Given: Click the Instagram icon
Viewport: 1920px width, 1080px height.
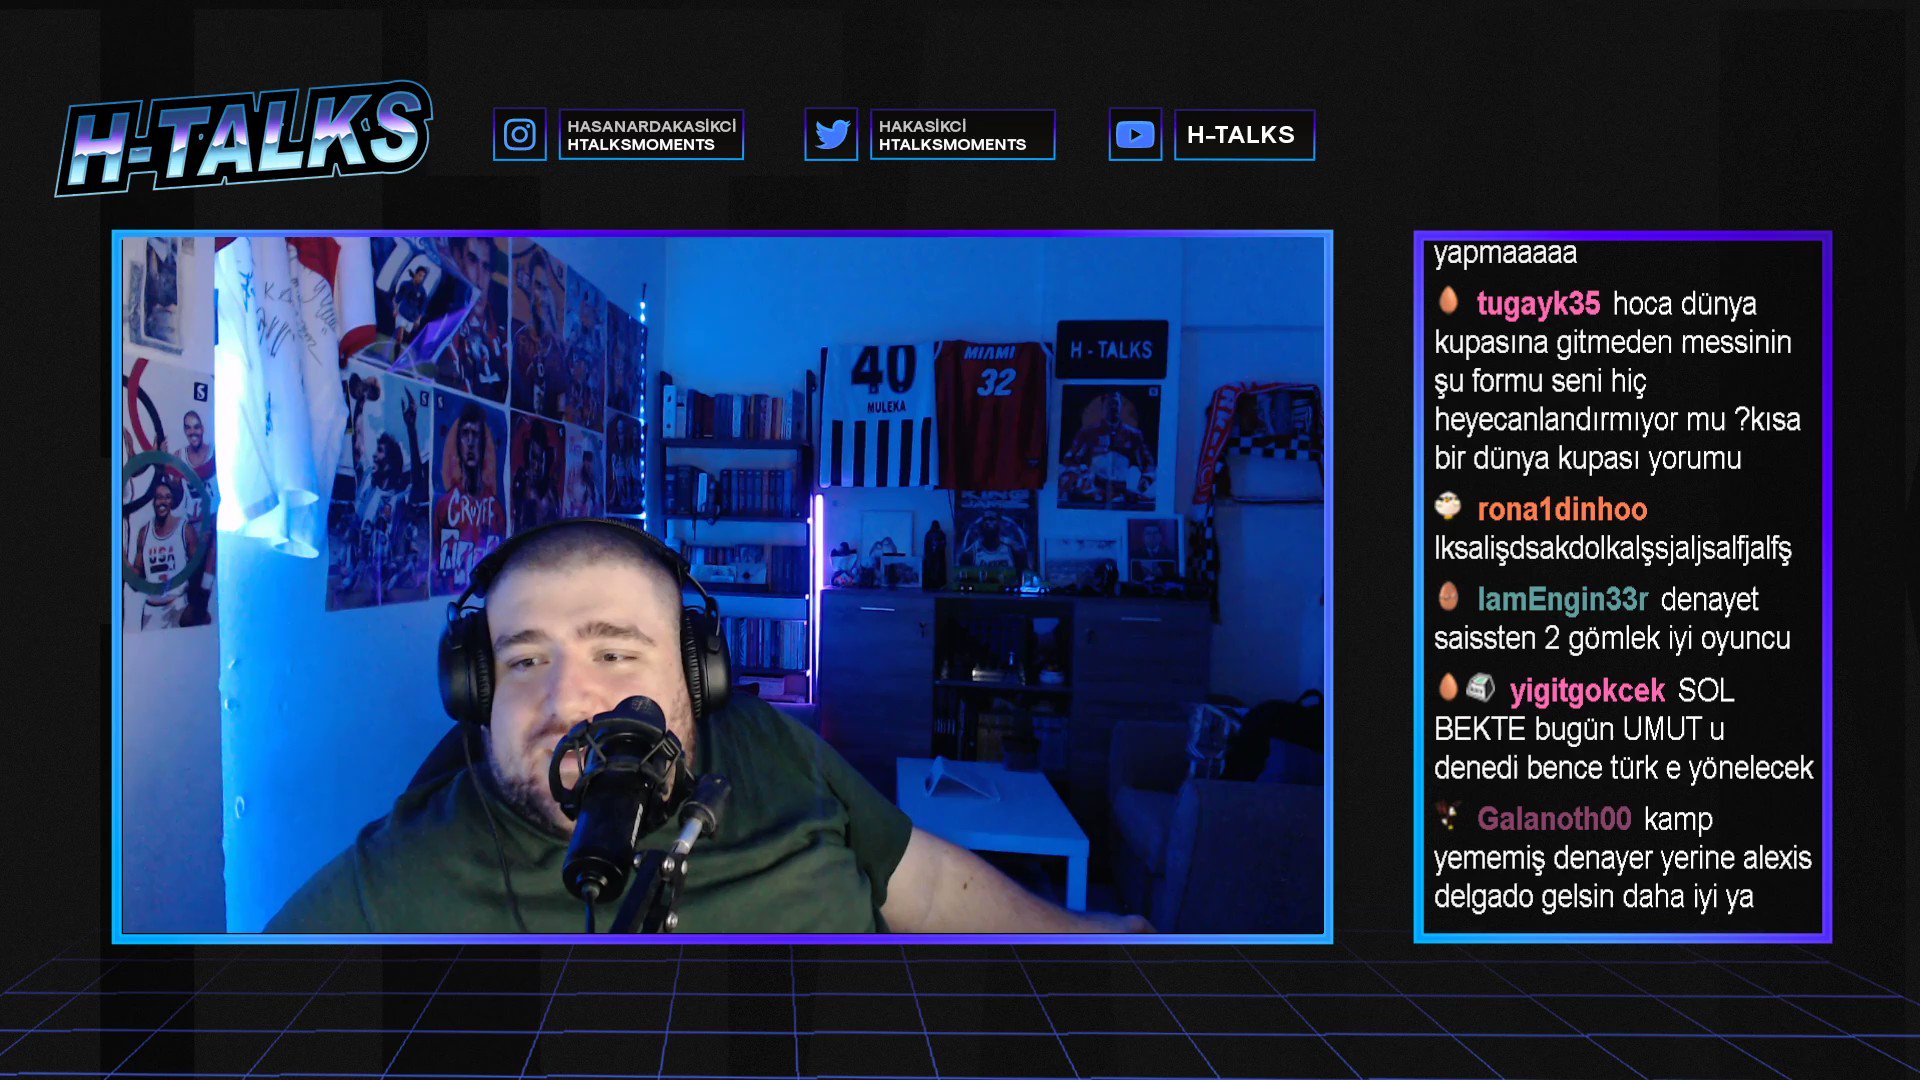Looking at the screenshot, I should pyautogui.click(x=519, y=134).
